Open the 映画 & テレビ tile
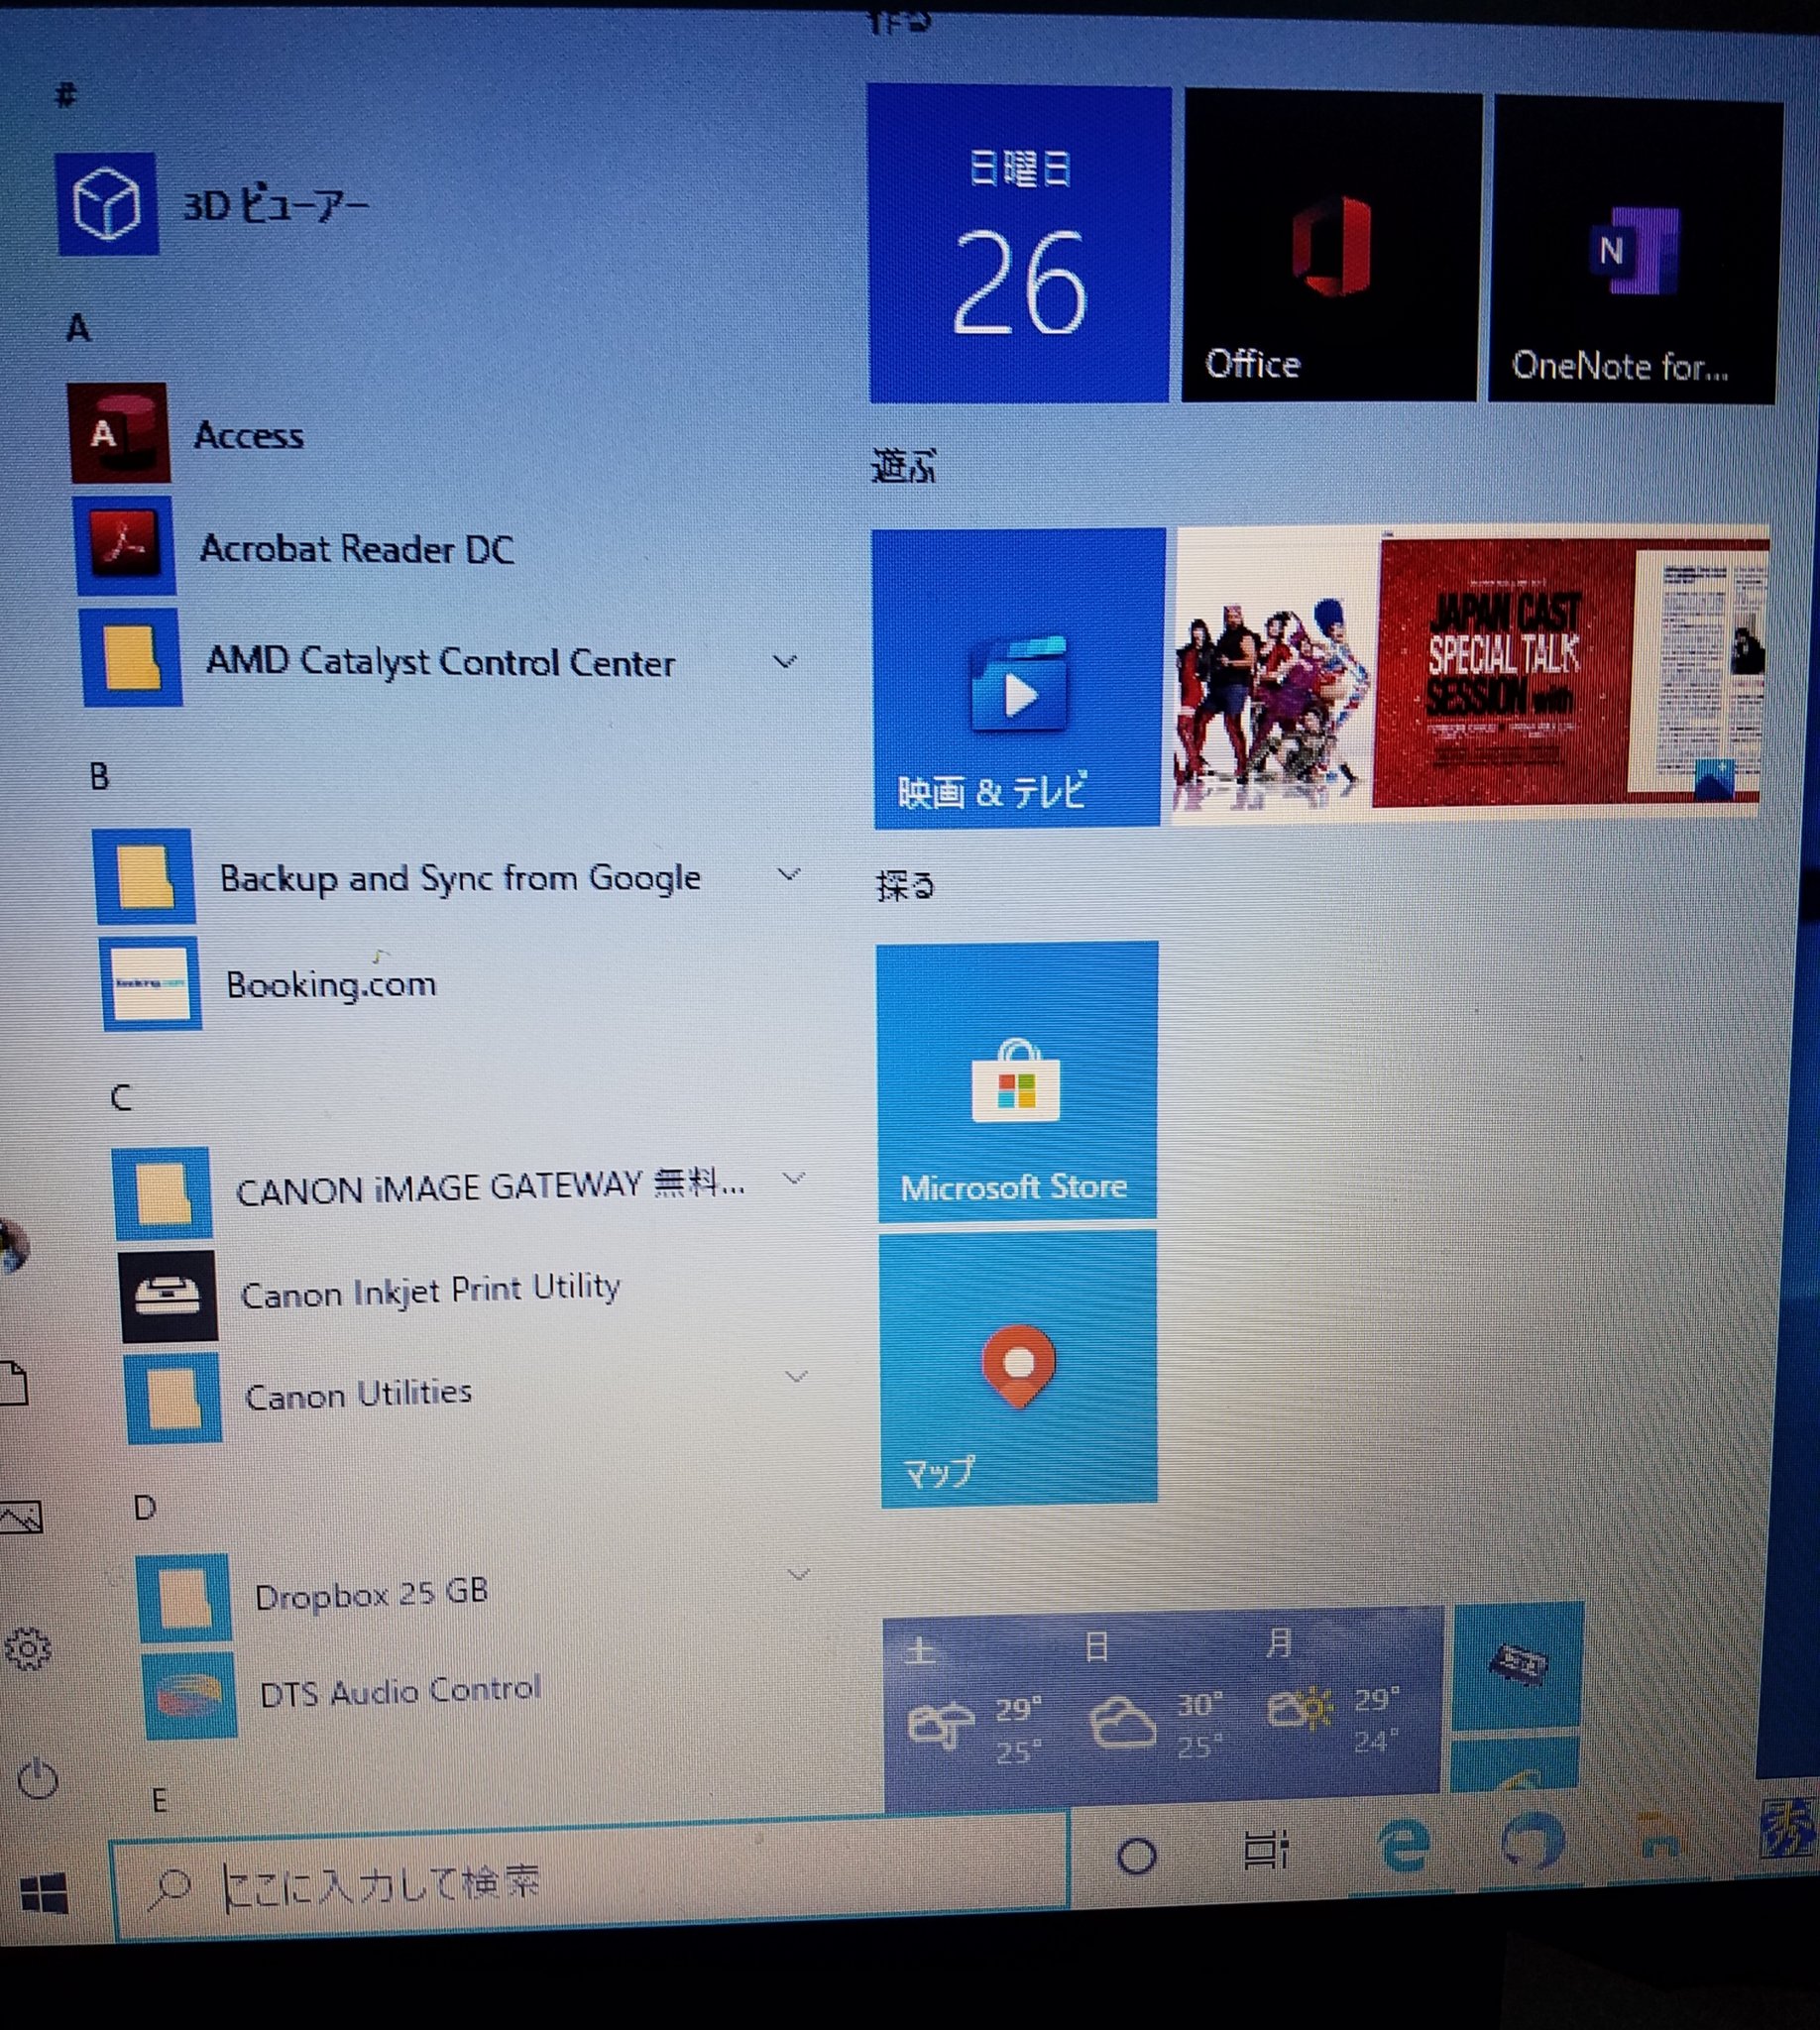Screen dimensions: 1820x2030 (1018, 678)
